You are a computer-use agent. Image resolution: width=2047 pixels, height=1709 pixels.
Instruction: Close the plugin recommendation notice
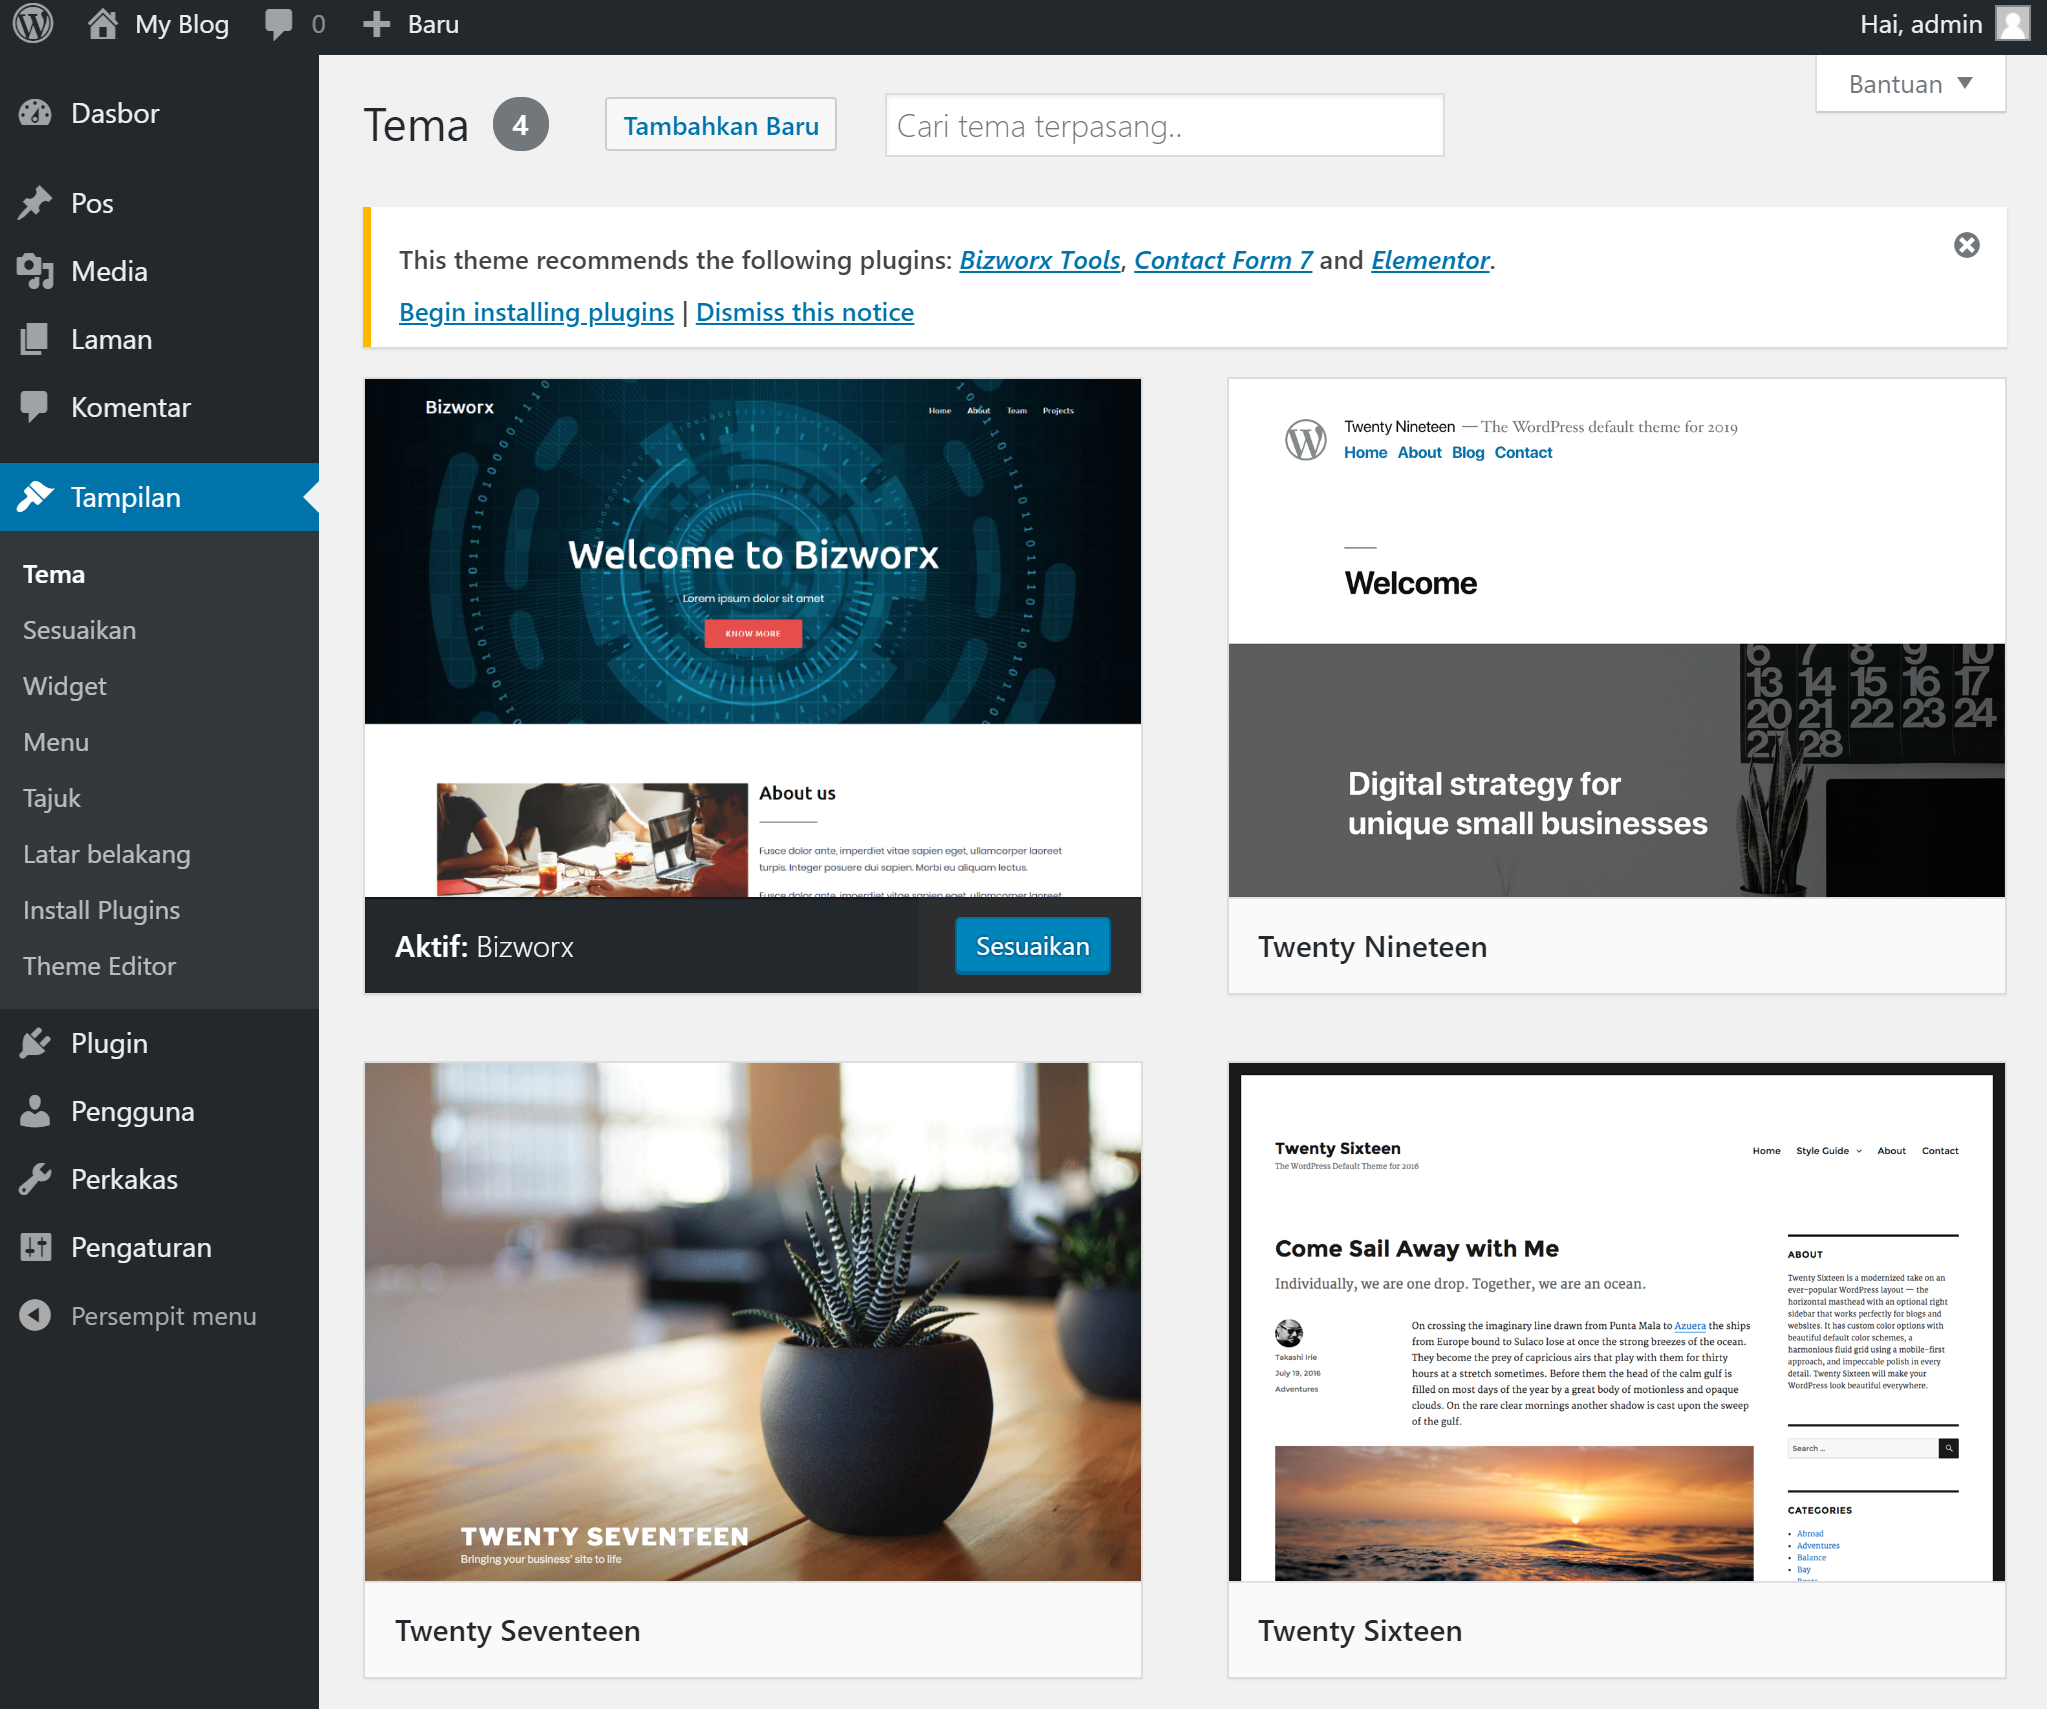(x=1967, y=247)
